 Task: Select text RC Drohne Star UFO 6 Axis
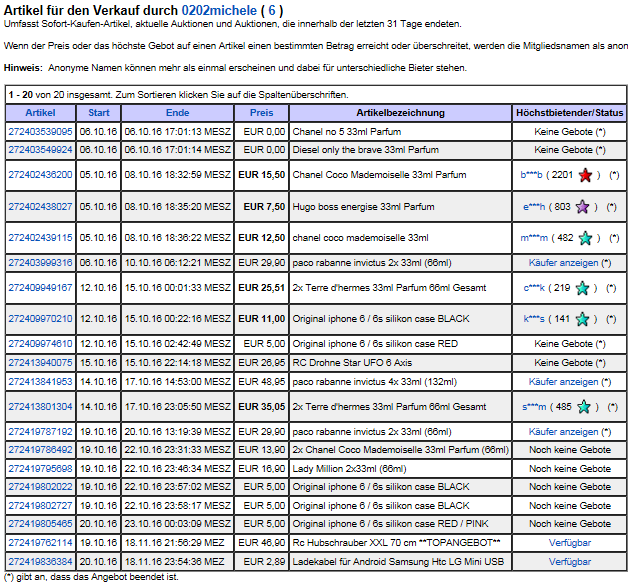tap(352, 363)
